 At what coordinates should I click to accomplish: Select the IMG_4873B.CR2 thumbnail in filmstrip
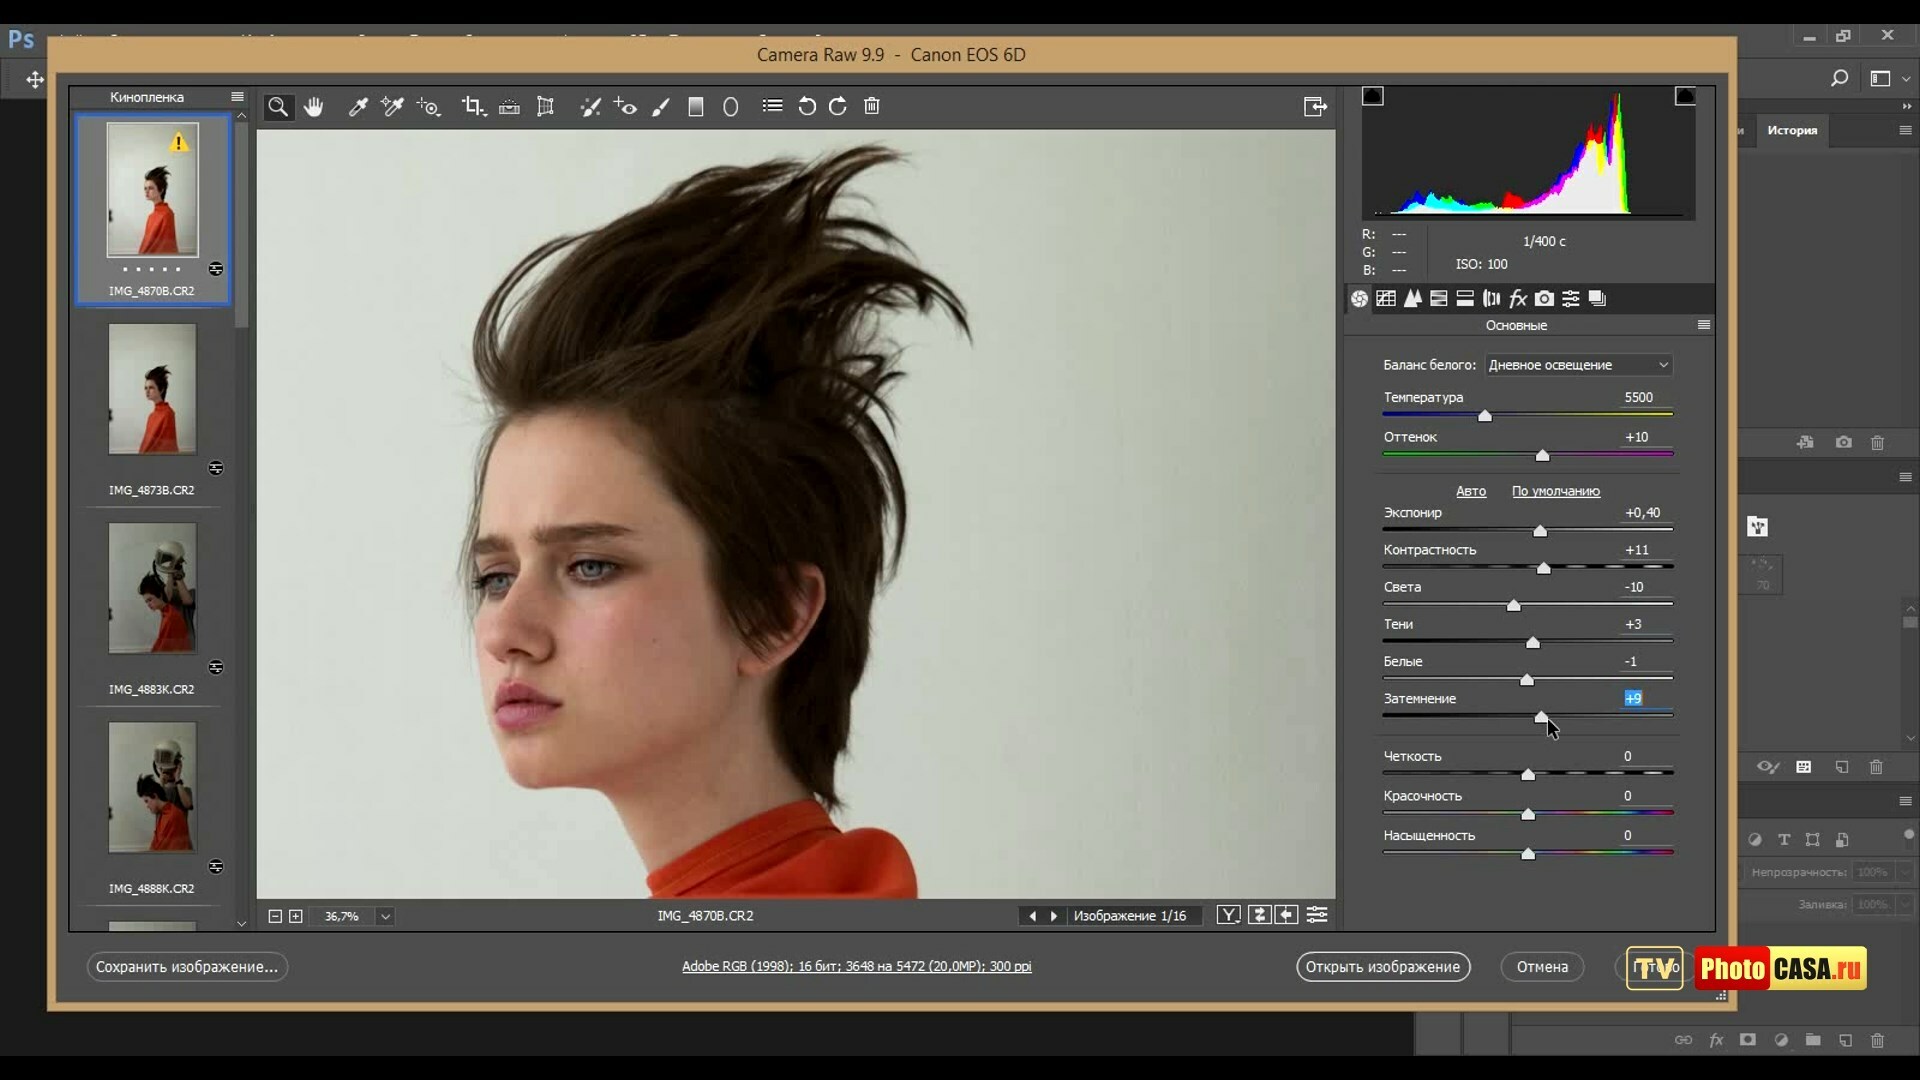152,389
